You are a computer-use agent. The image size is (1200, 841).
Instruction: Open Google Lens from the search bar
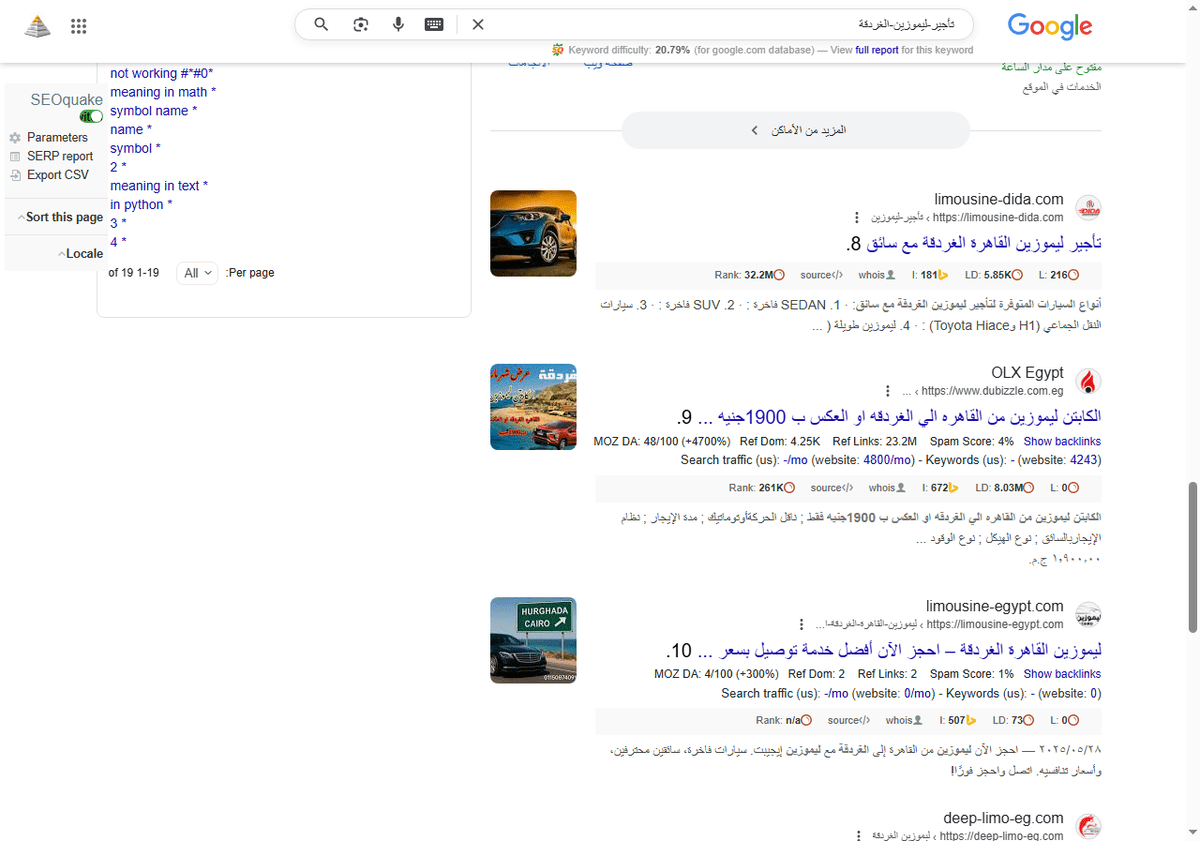pos(360,24)
